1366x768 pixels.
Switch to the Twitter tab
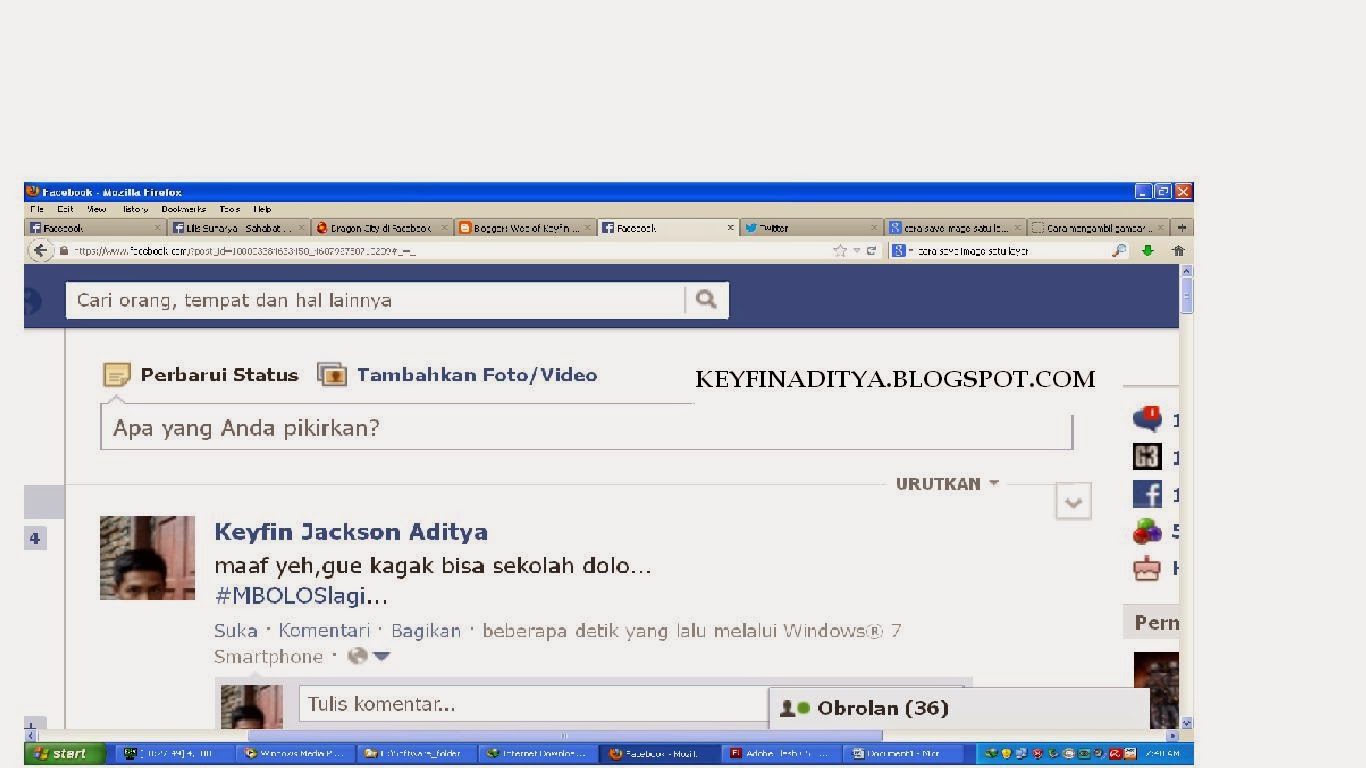pos(811,228)
